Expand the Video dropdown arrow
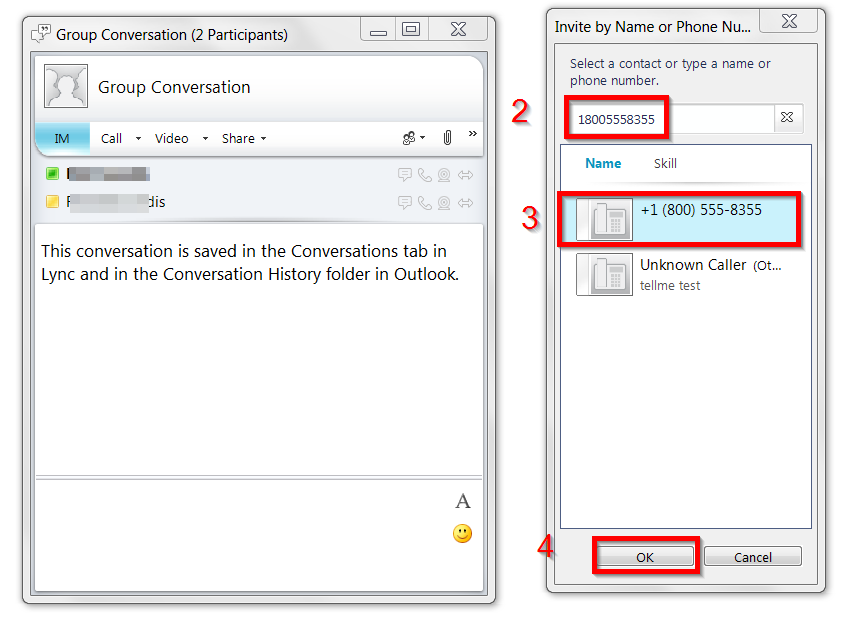The width and height of the screenshot is (866, 622). tap(205, 139)
